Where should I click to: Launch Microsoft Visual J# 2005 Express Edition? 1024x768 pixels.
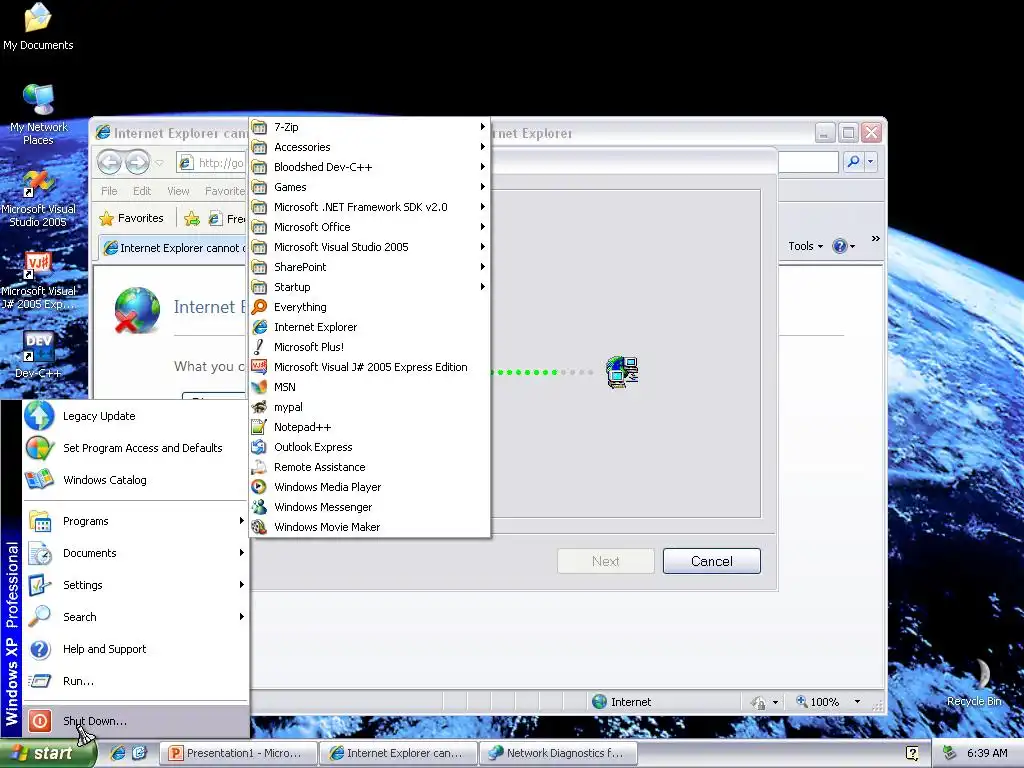click(370, 367)
